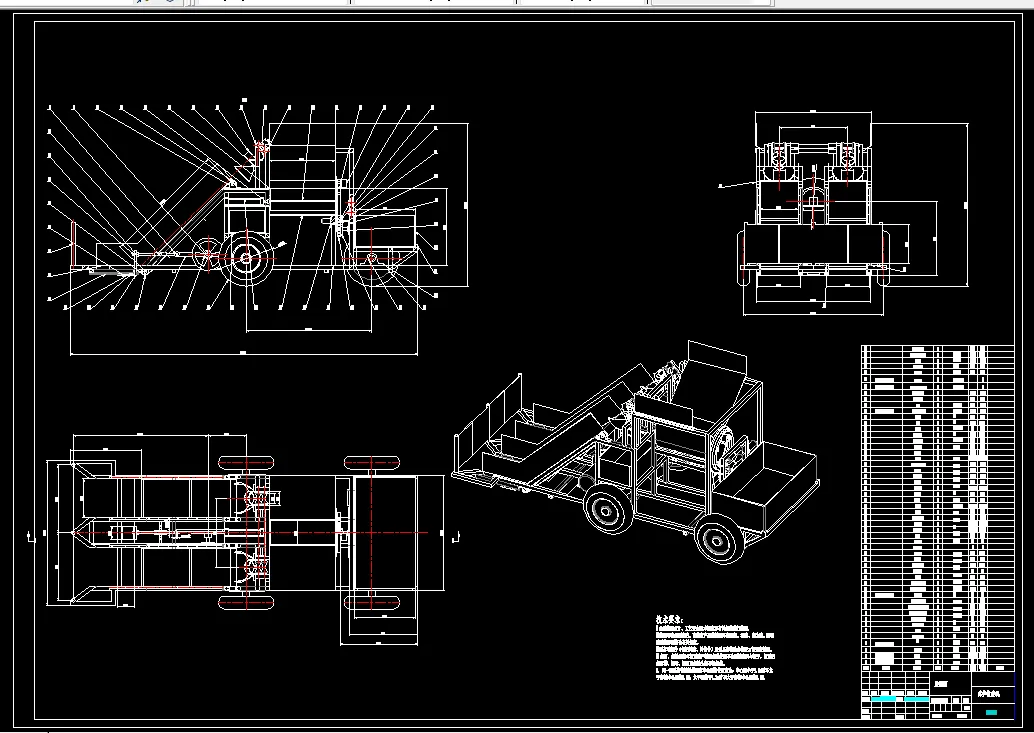Click the isometric 3D view of the vehicle
Screen dimensions: 1034x733
pyautogui.click(x=636, y=454)
